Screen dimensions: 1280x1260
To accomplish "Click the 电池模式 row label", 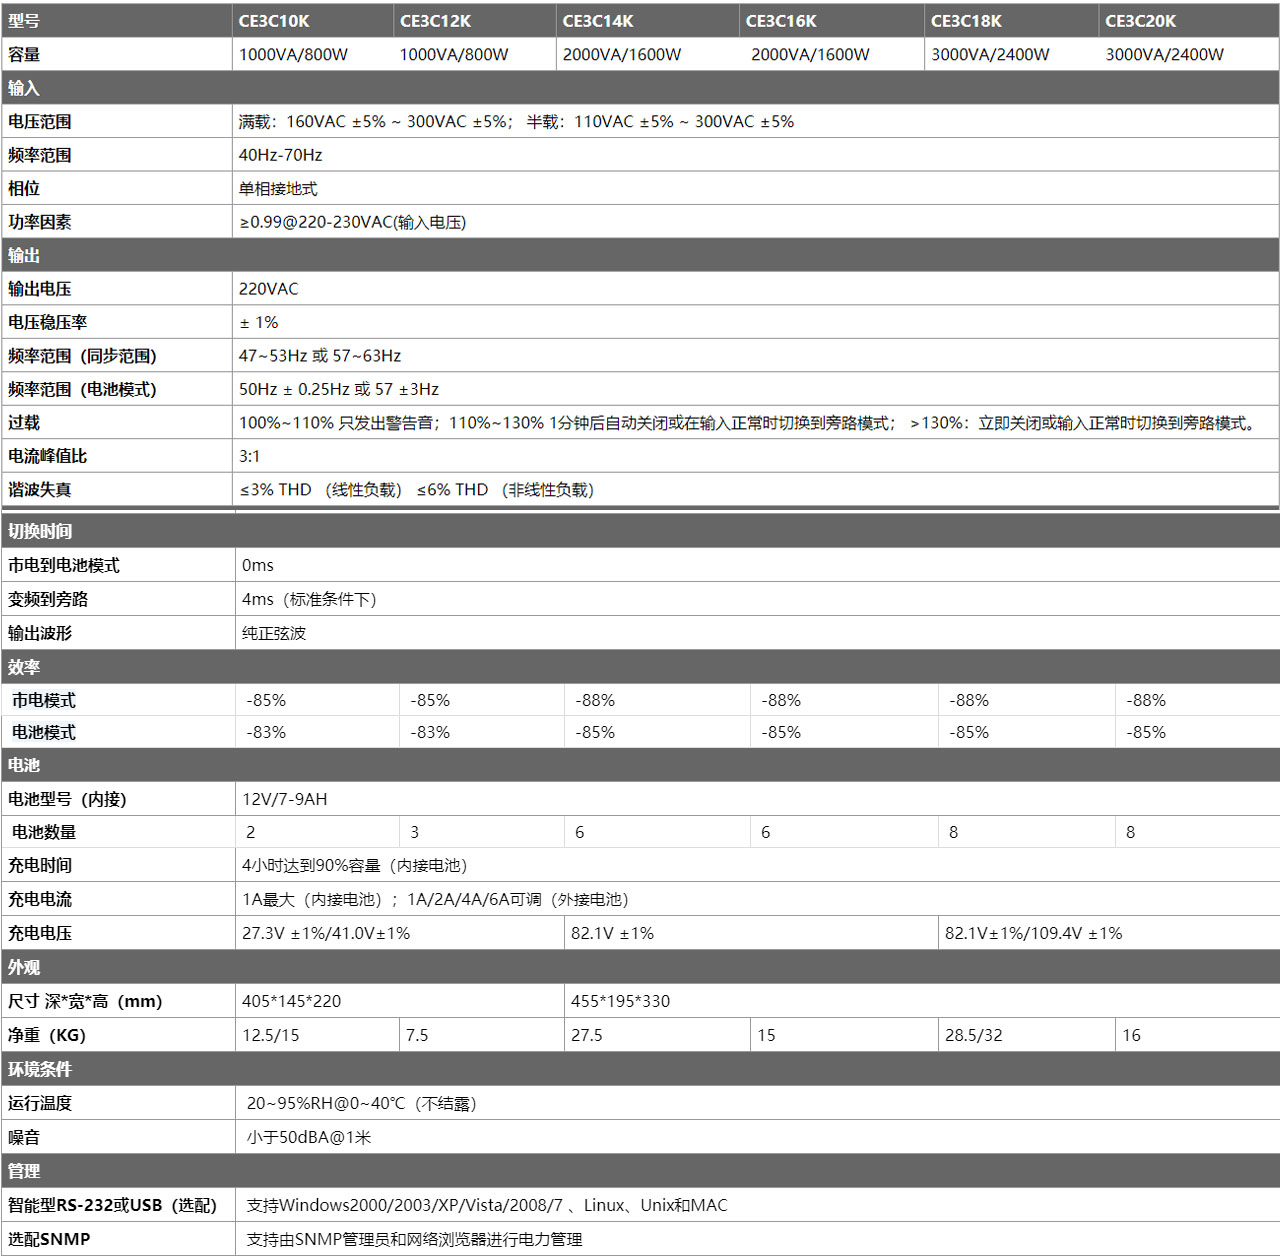I will pyautogui.click(x=44, y=733).
